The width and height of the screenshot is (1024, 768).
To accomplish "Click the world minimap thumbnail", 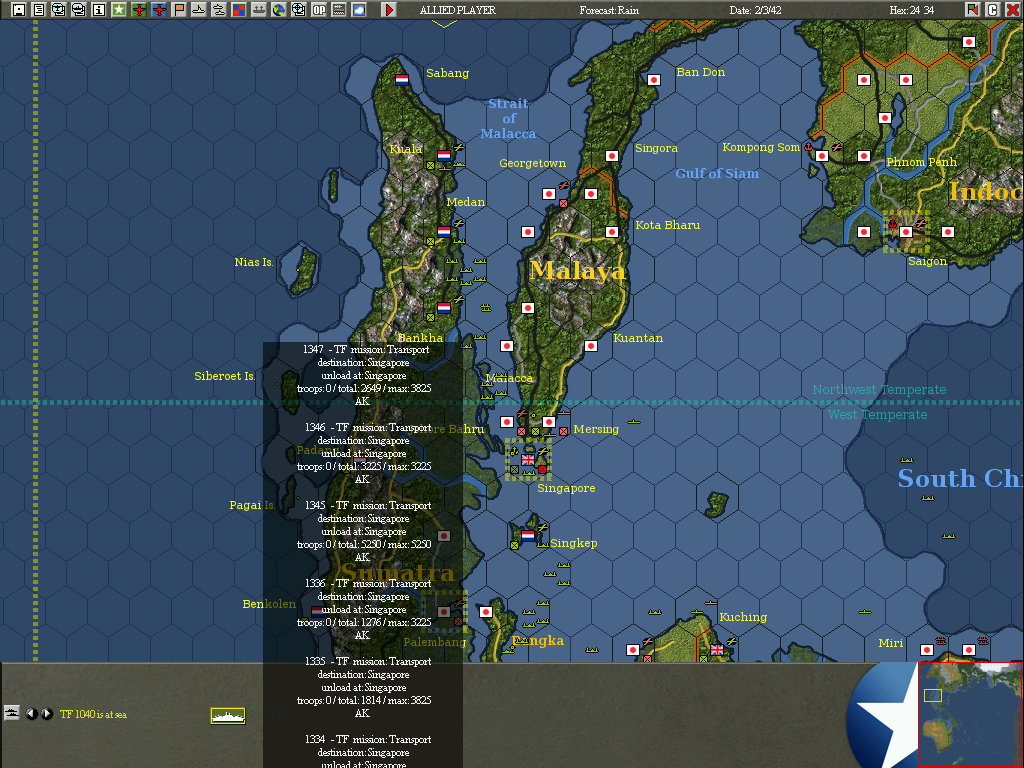I will [x=970, y=714].
